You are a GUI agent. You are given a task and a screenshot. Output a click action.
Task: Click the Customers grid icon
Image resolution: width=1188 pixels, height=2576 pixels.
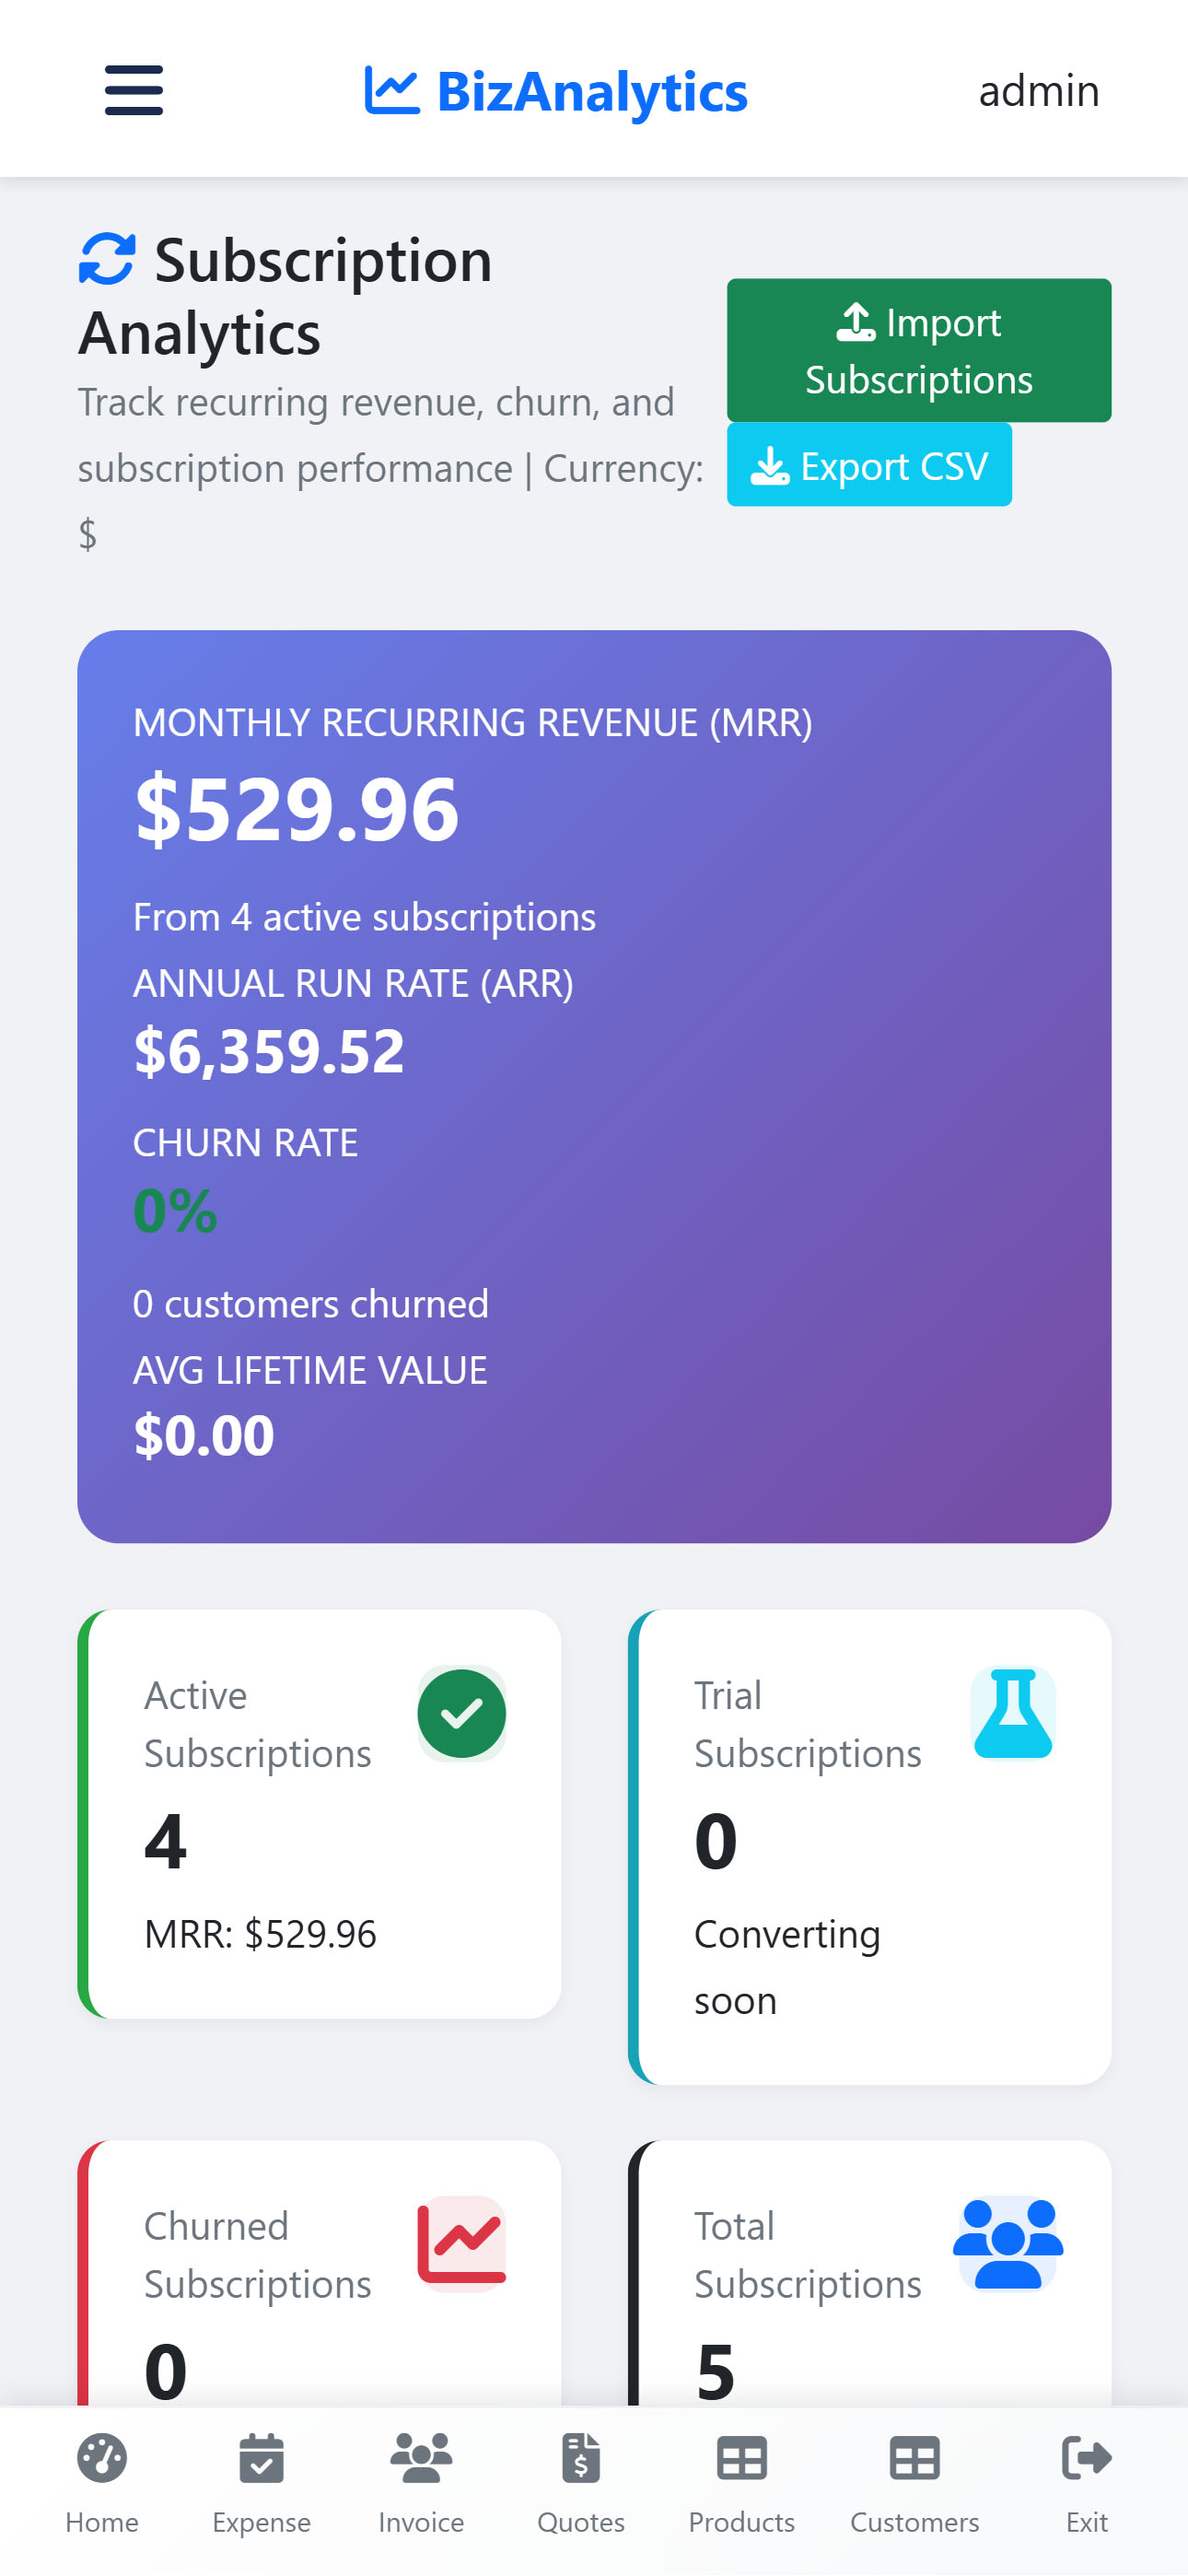click(x=915, y=2458)
